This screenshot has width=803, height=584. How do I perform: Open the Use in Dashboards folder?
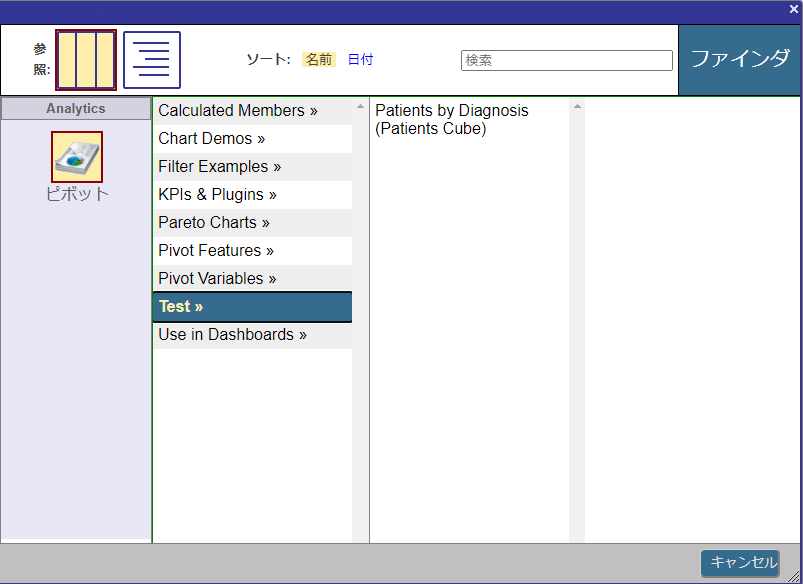click(232, 335)
